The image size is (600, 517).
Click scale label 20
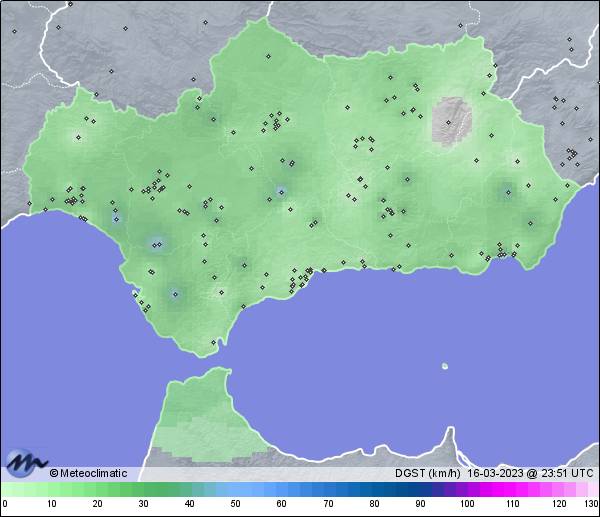pos(98,504)
